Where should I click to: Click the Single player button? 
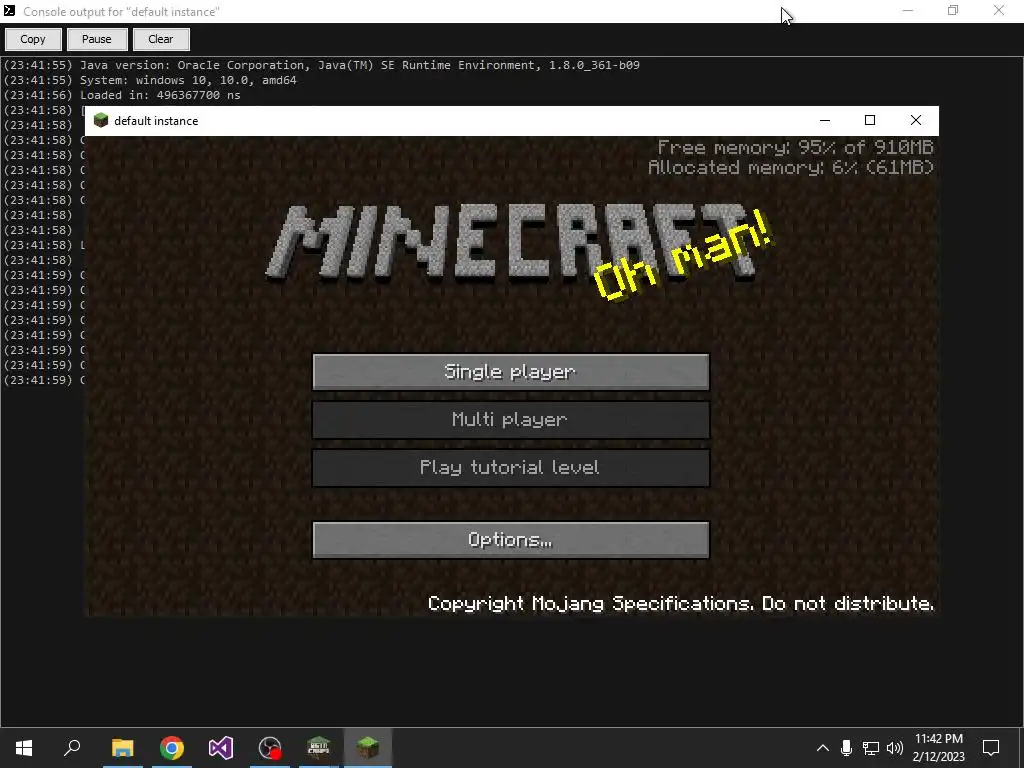(x=511, y=372)
